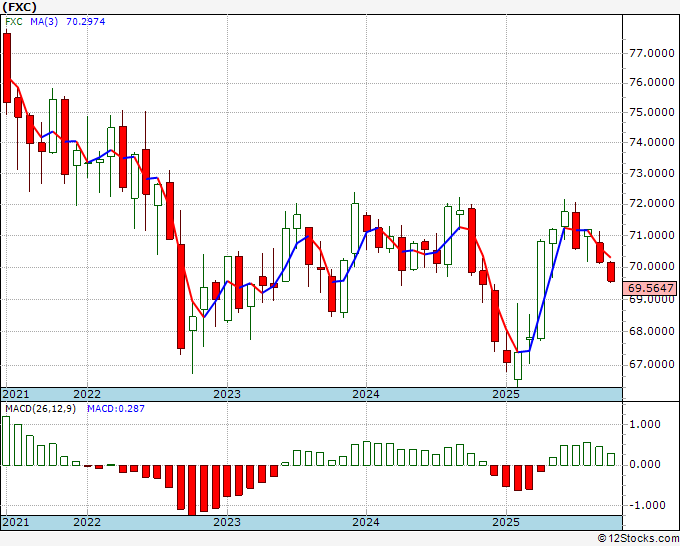Click the -1.000 MACD axis label

click(643, 505)
